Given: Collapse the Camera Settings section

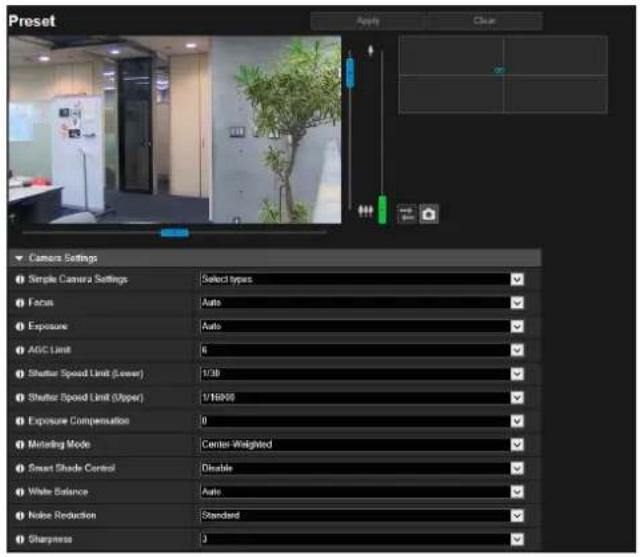Looking at the screenshot, I should pyautogui.click(x=19, y=258).
